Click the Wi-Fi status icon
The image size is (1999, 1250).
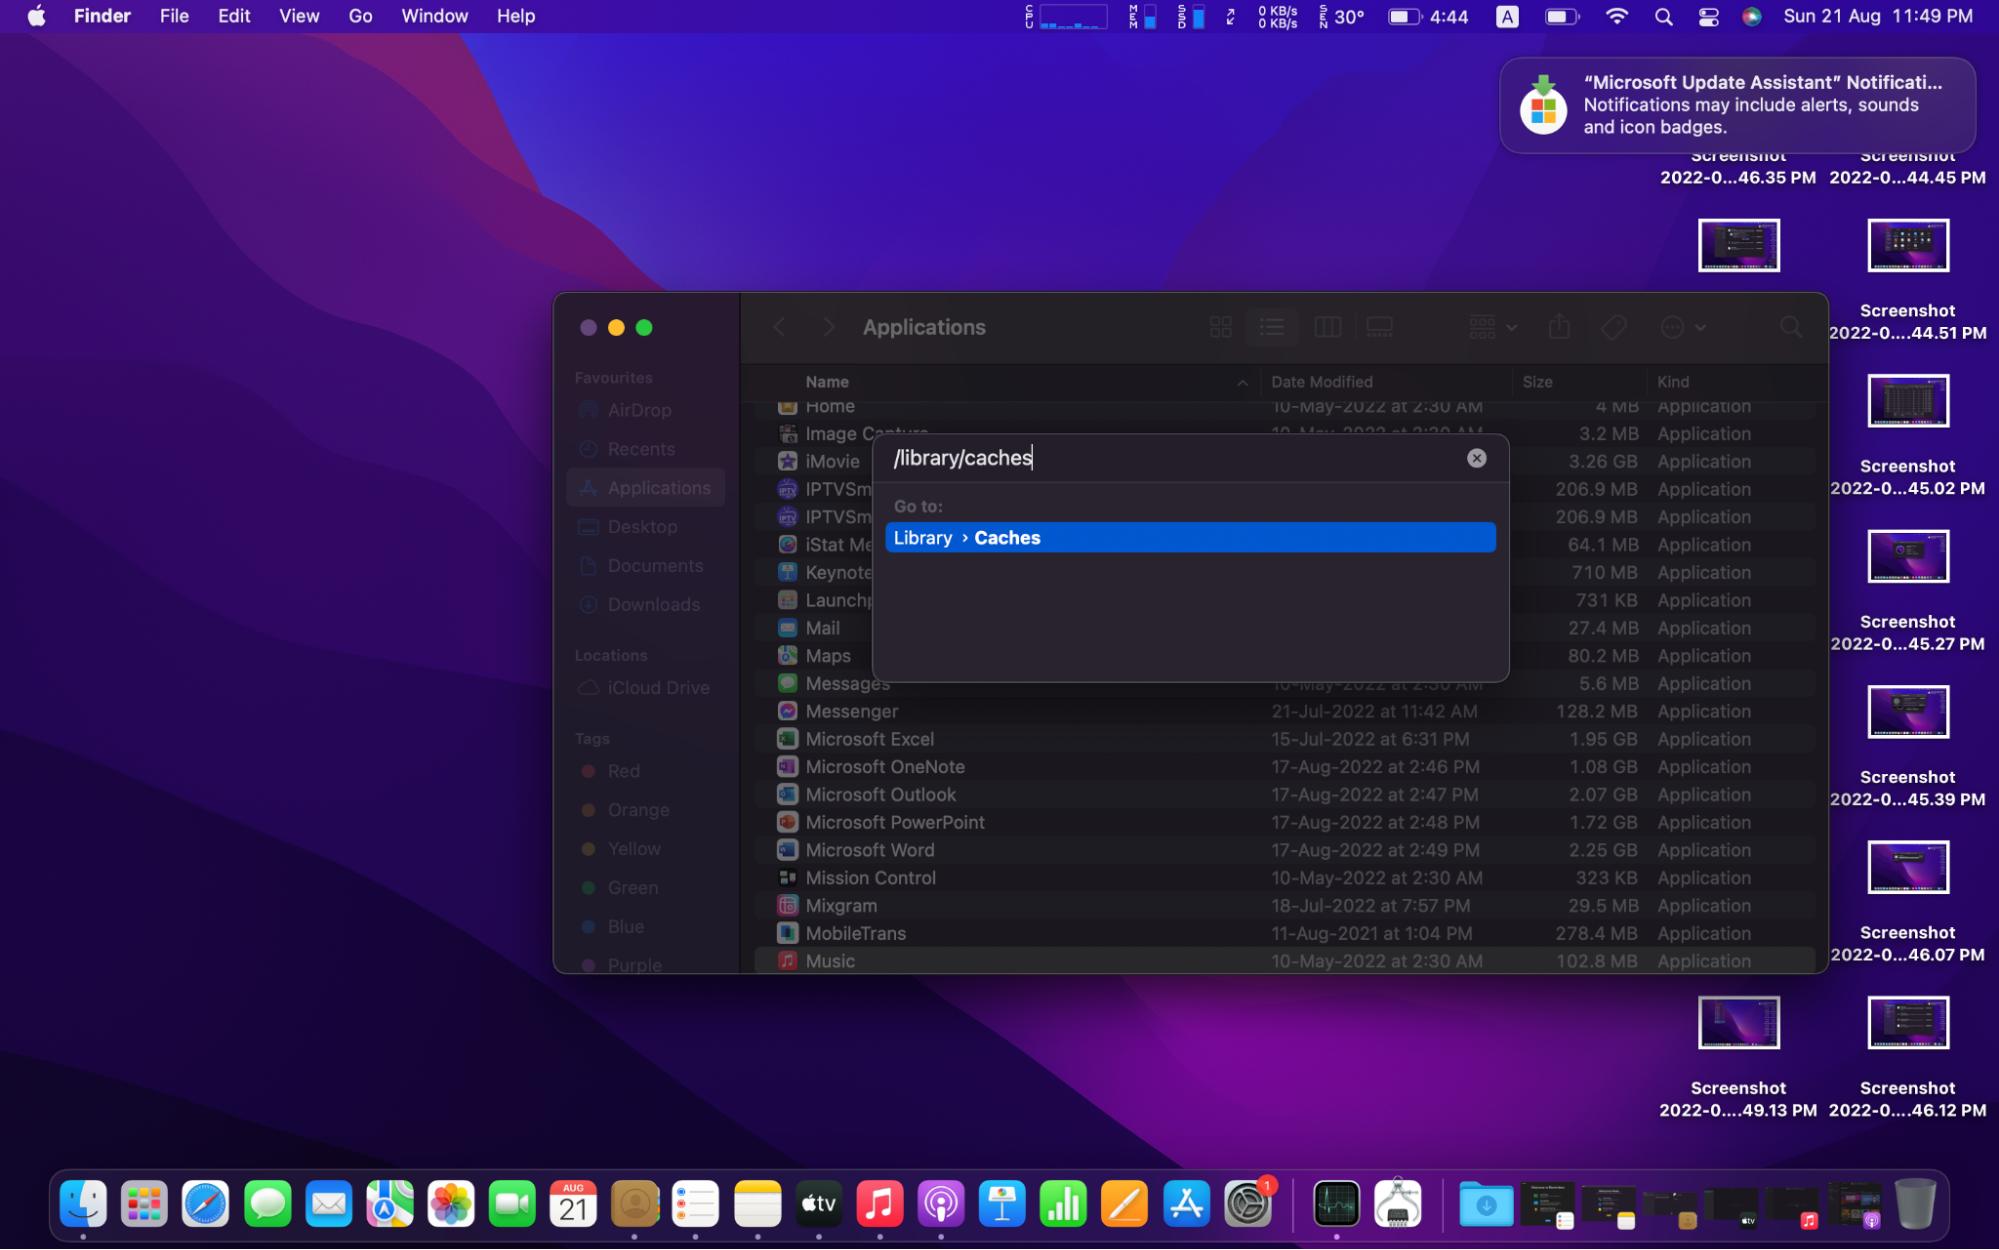[x=1616, y=16]
